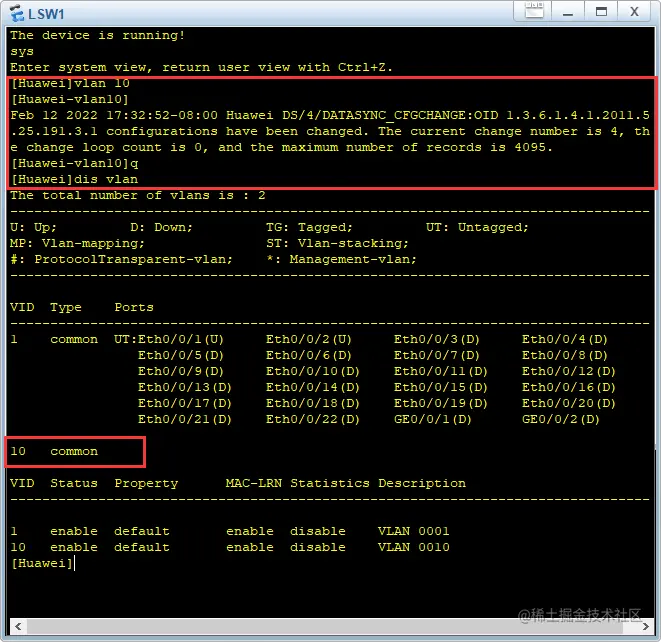The height and width of the screenshot is (642, 661).
Task: Click port entry 'Eth0/0/2(U)'
Action: click(309, 339)
